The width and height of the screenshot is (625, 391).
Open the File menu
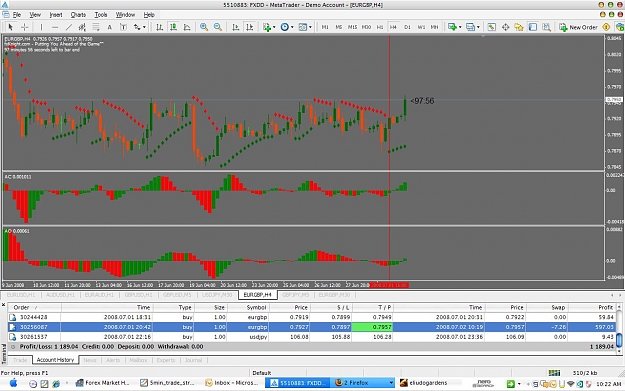point(17,15)
